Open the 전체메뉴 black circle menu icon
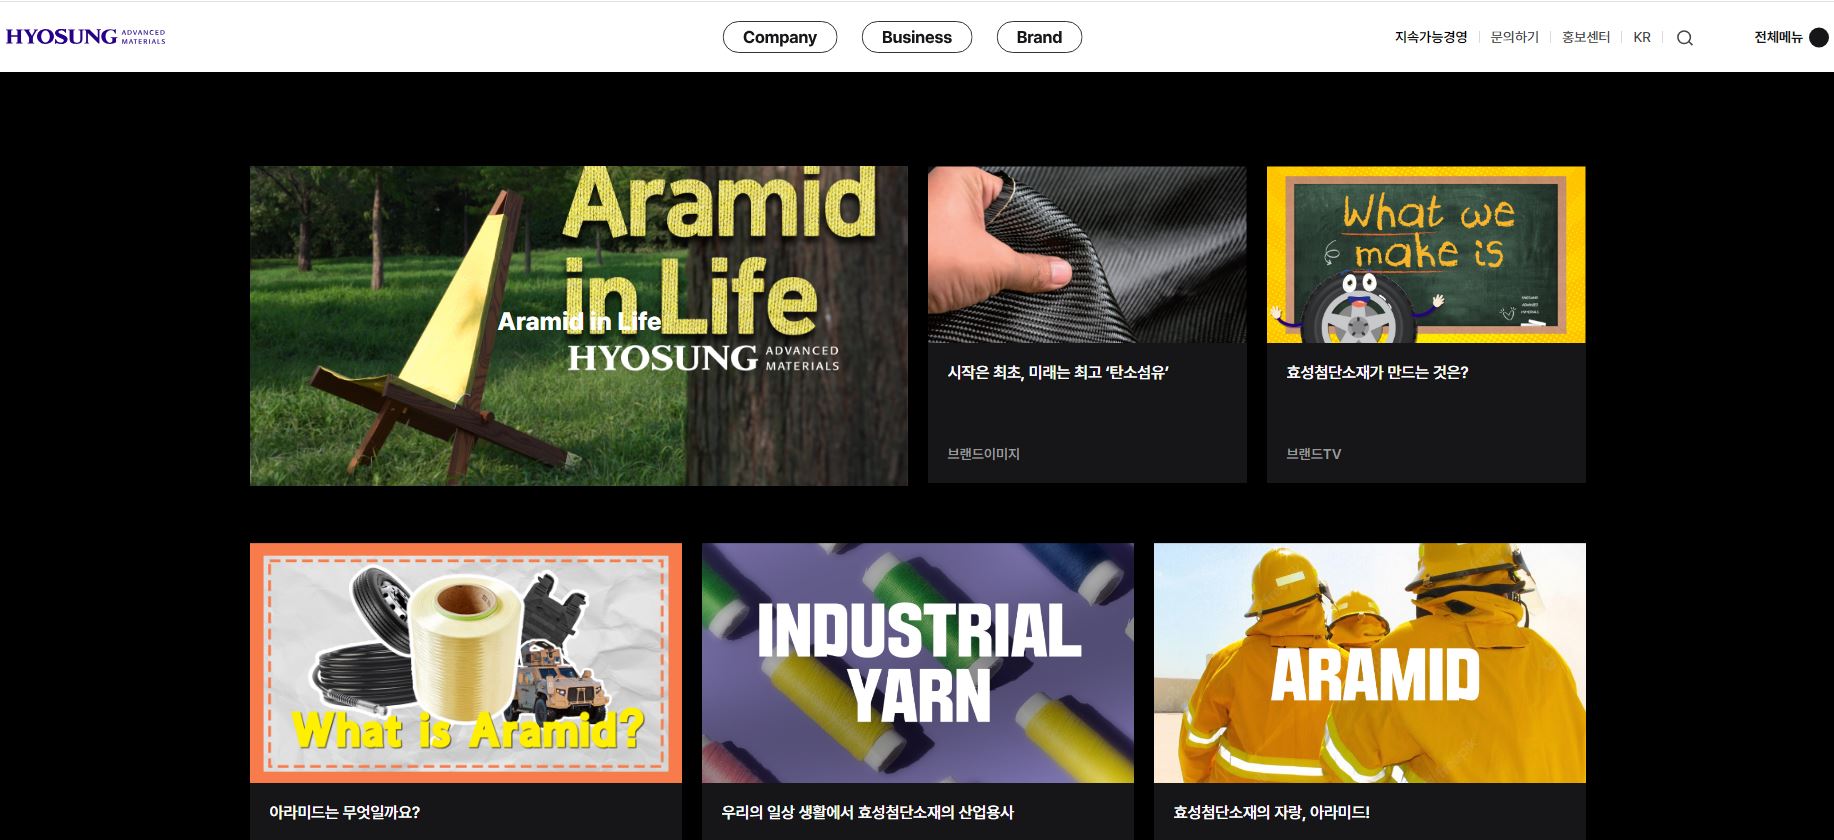Viewport: 1834px width, 840px height. coord(1819,37)
